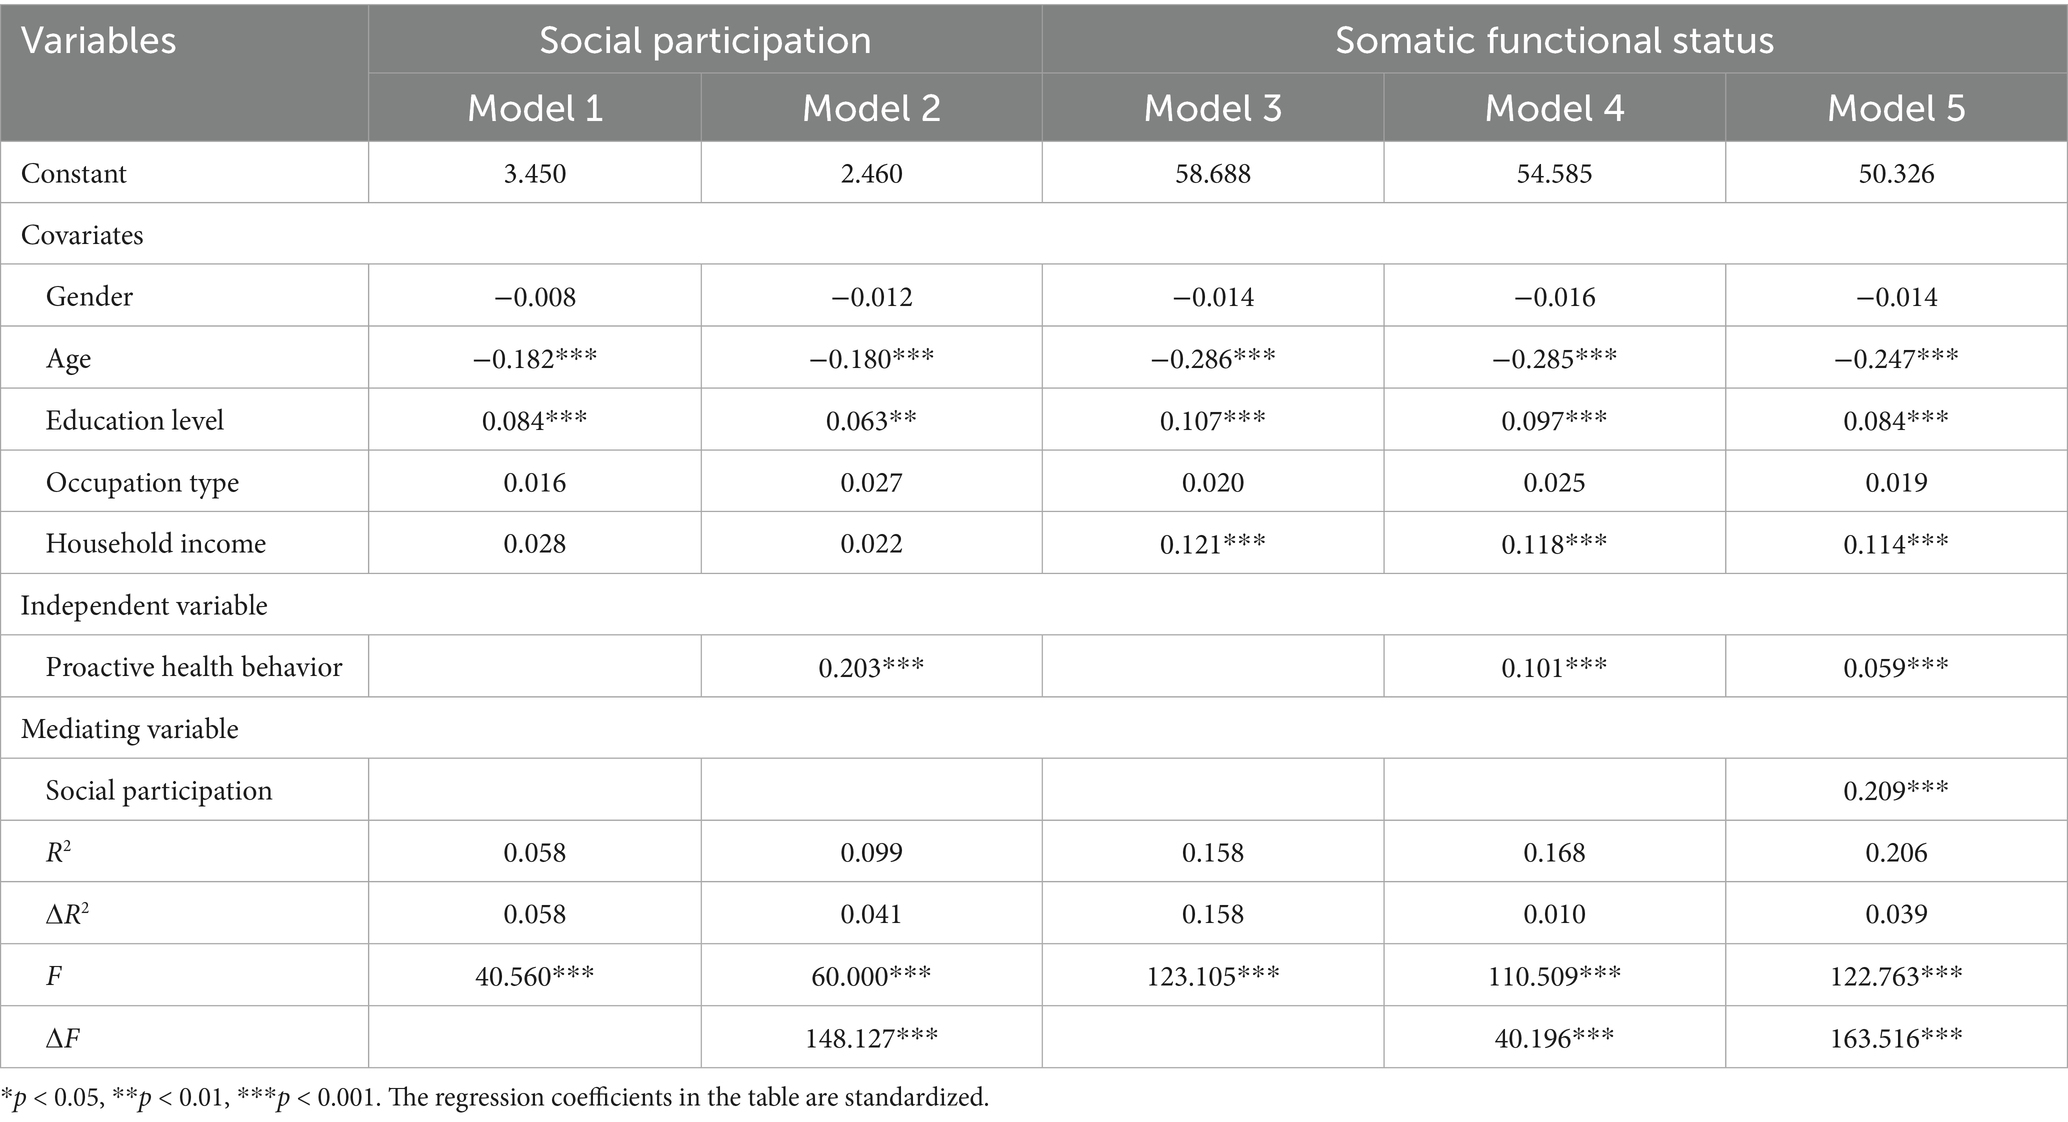Select the Occupation type row label

click(x=142, y=483)
